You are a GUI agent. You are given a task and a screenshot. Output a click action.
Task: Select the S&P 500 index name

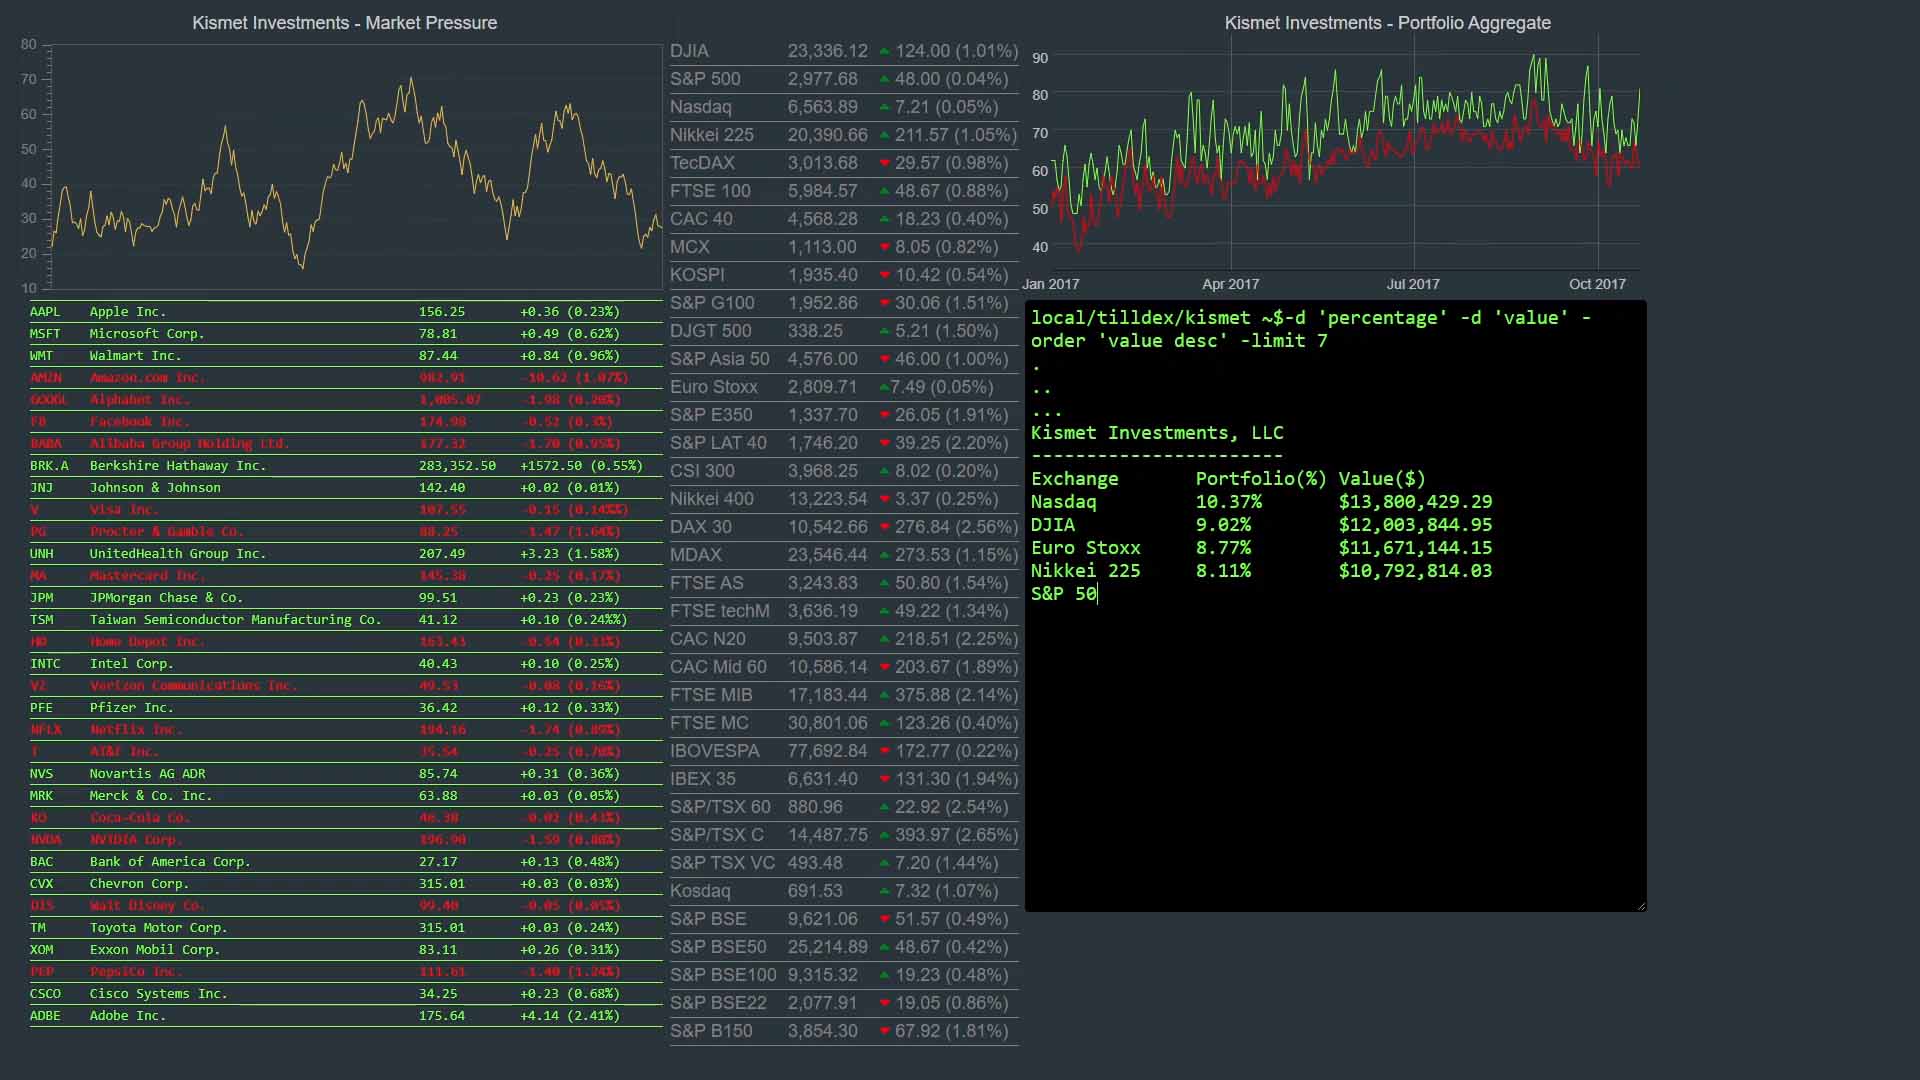point(705,79)
